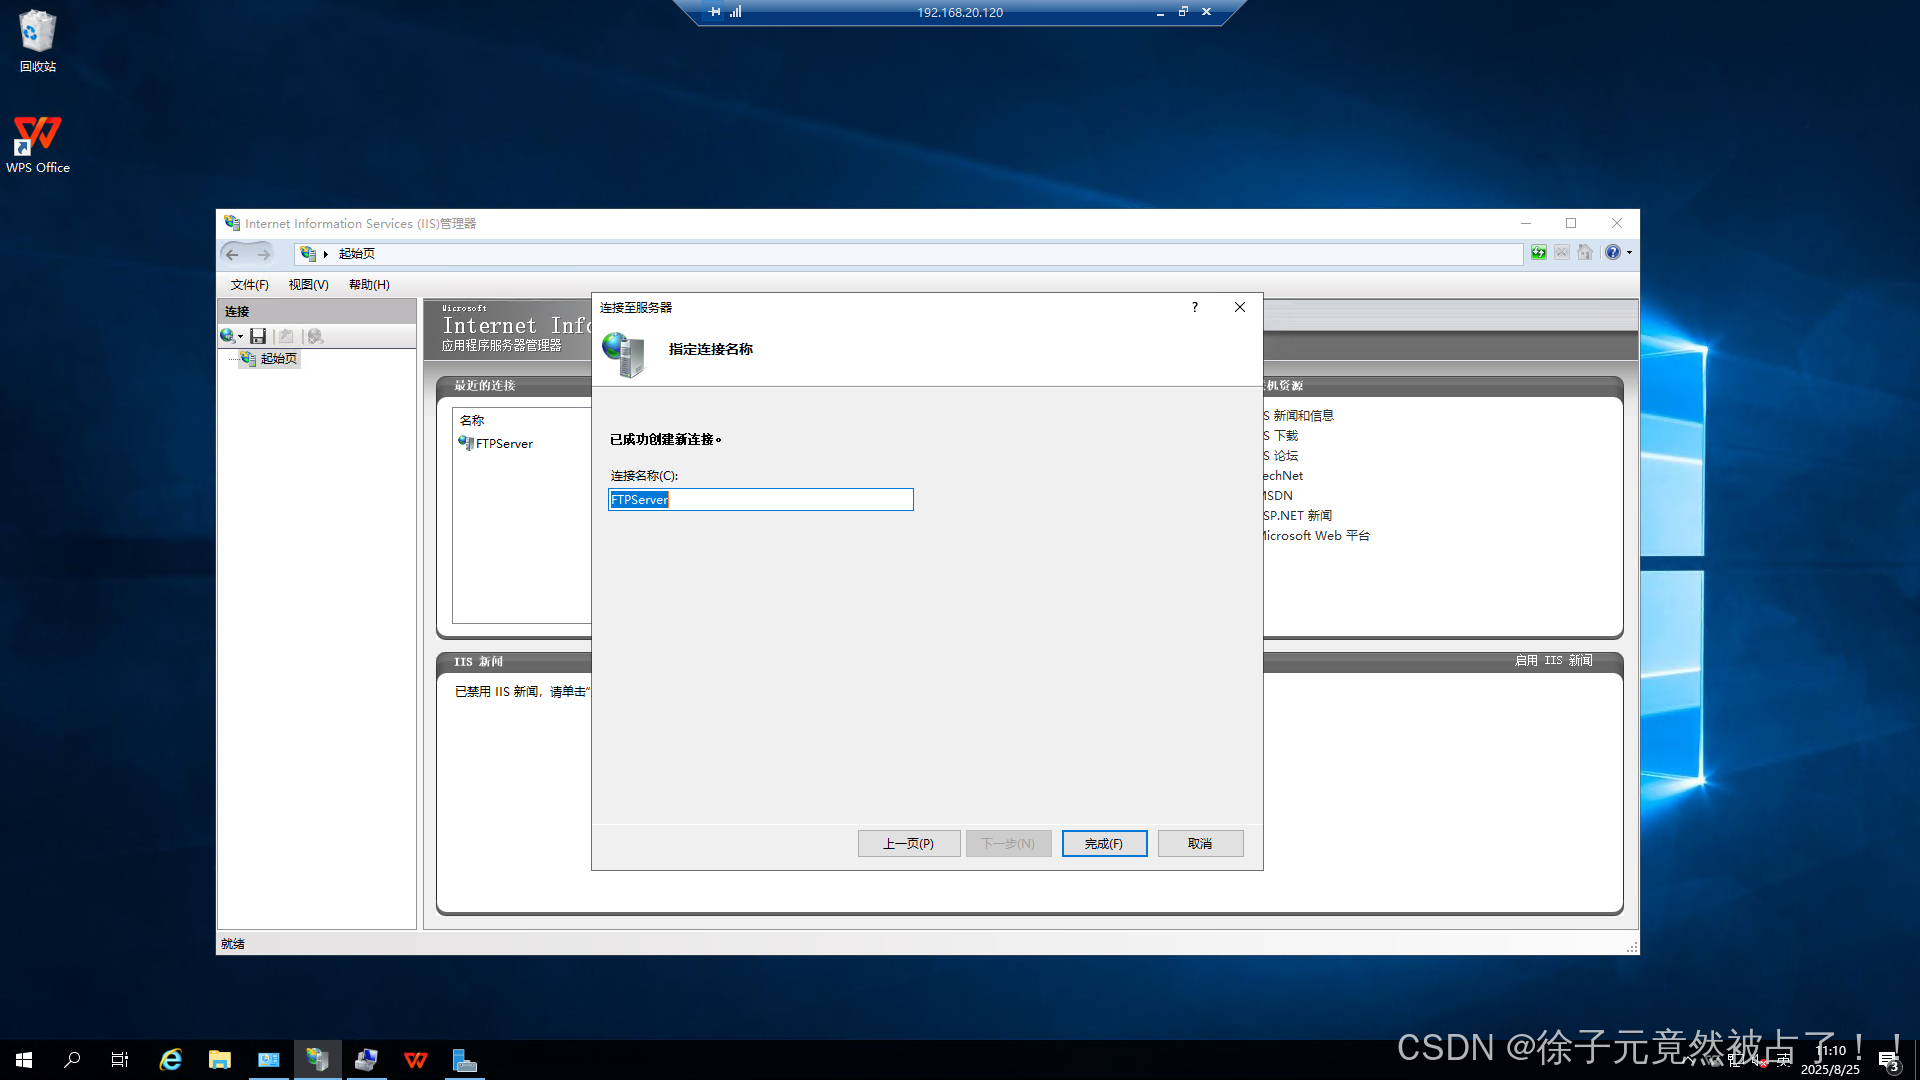Click the IIS Manager forward arrow
Image resolution: width=1920 pixels, height=1080 pixels.
[264, 254]
